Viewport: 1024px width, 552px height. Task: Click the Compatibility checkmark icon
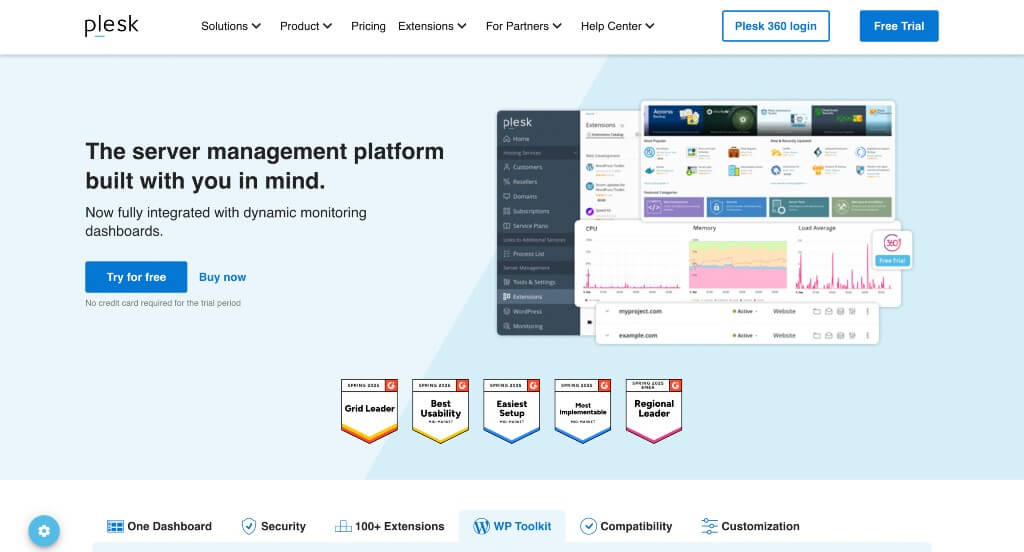[588, 527]
